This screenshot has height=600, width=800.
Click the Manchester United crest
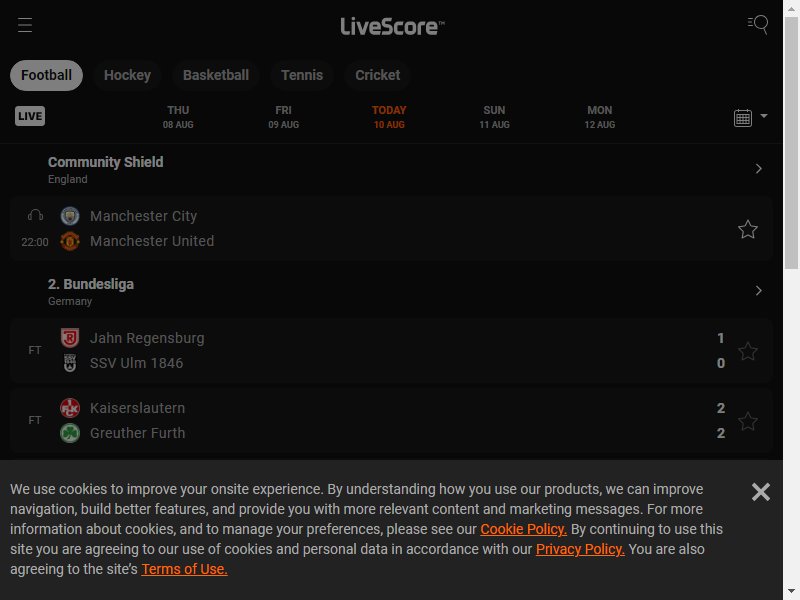(x=70, y=241)
